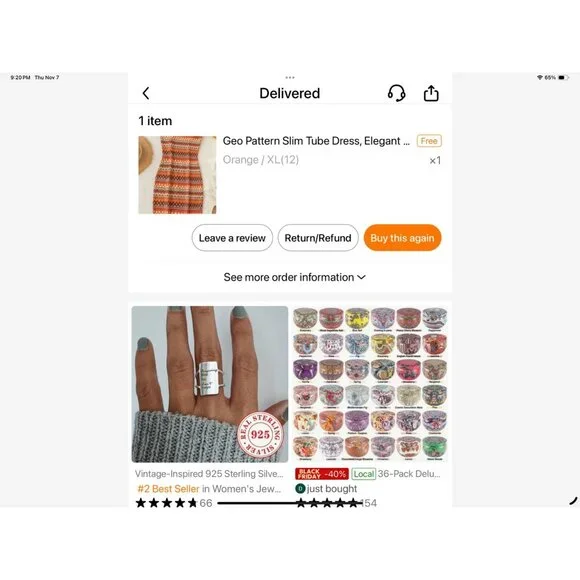Check the battery status icon
The image size is (580, 580).
point(563,77)
